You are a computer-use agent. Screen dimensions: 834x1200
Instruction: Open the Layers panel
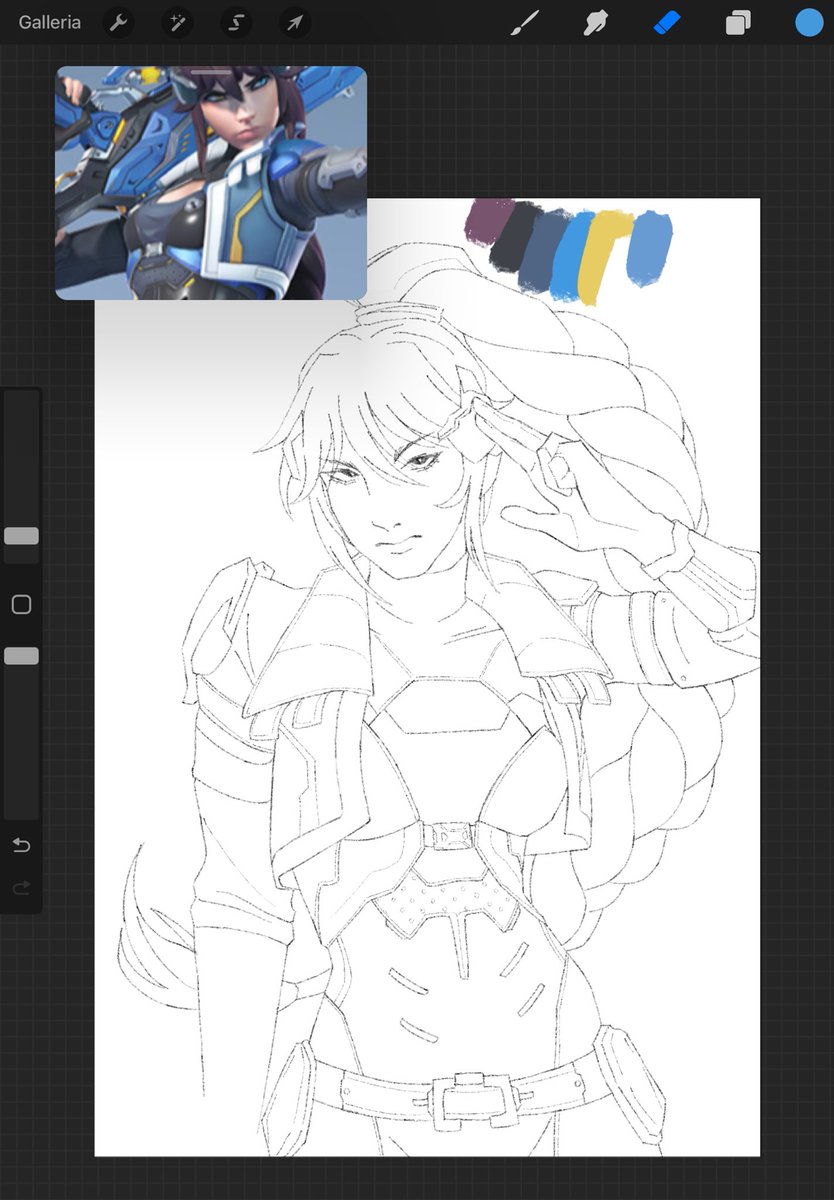[x=738, y=22]
